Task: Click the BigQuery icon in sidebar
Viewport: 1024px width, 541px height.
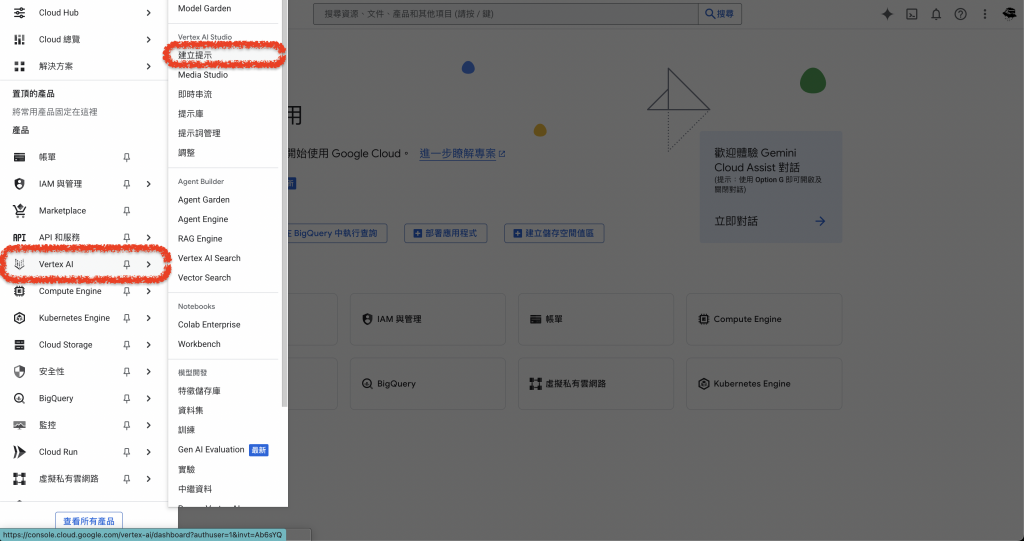Action: (x=20, y=398)
